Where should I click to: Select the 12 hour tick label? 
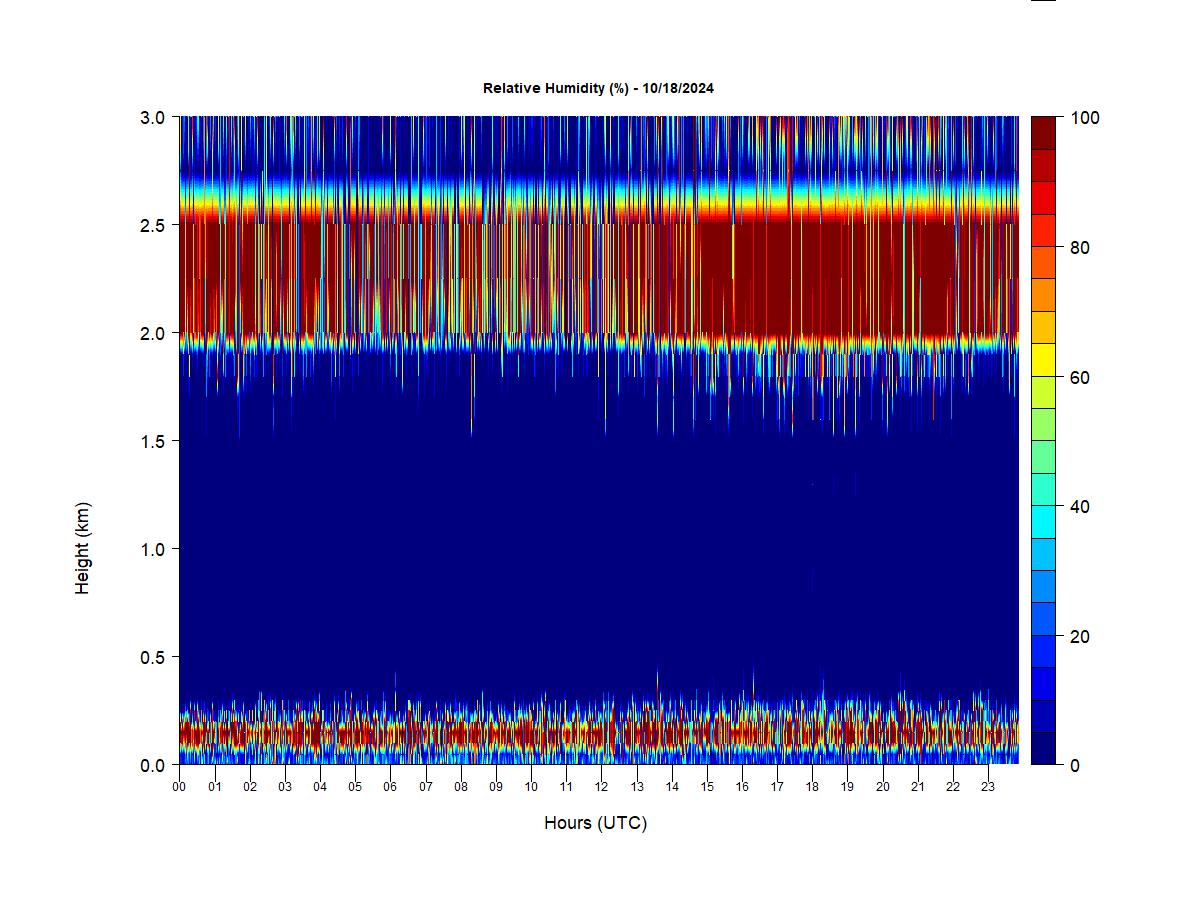(601, 787)
